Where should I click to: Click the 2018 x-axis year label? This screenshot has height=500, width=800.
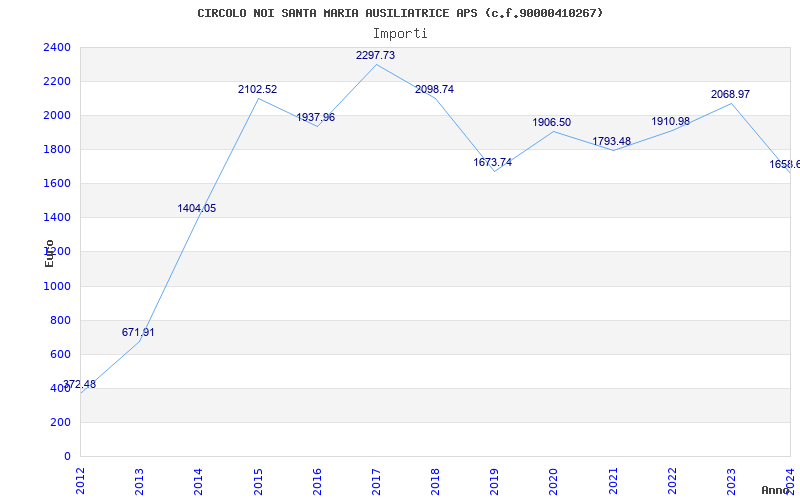435,481
